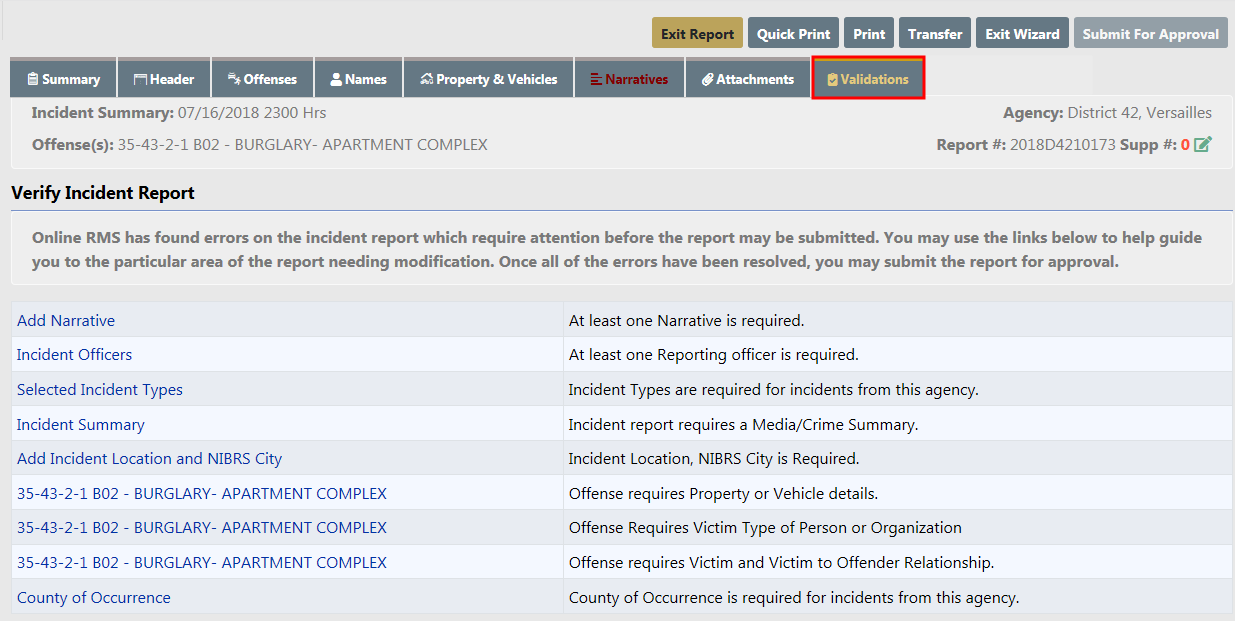
Task: Click the plain Print button
Action: pos(869,34)
